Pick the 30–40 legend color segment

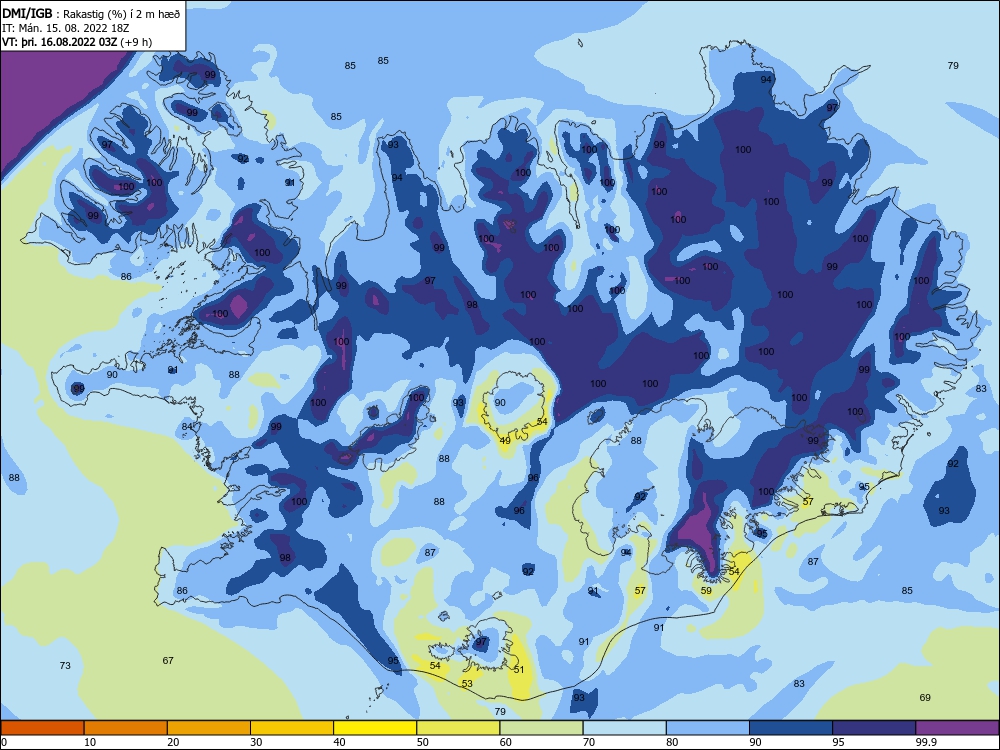pyautogui.click(x=292, y=728)
